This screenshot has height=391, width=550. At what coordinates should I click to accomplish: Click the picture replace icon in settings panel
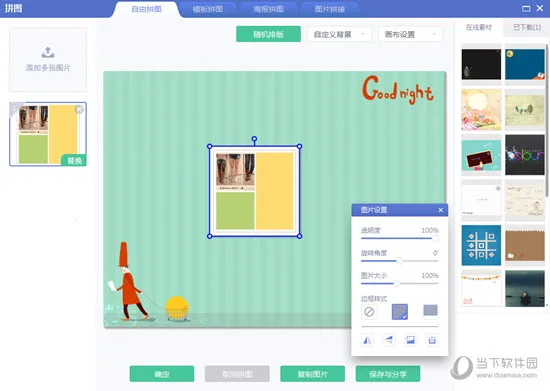pos(410,340)
